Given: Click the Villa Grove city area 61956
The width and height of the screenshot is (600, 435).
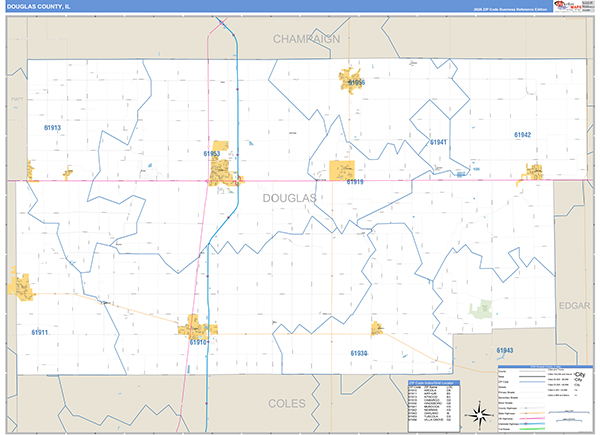Looking at the screenshot, I should tap(350, 81).
